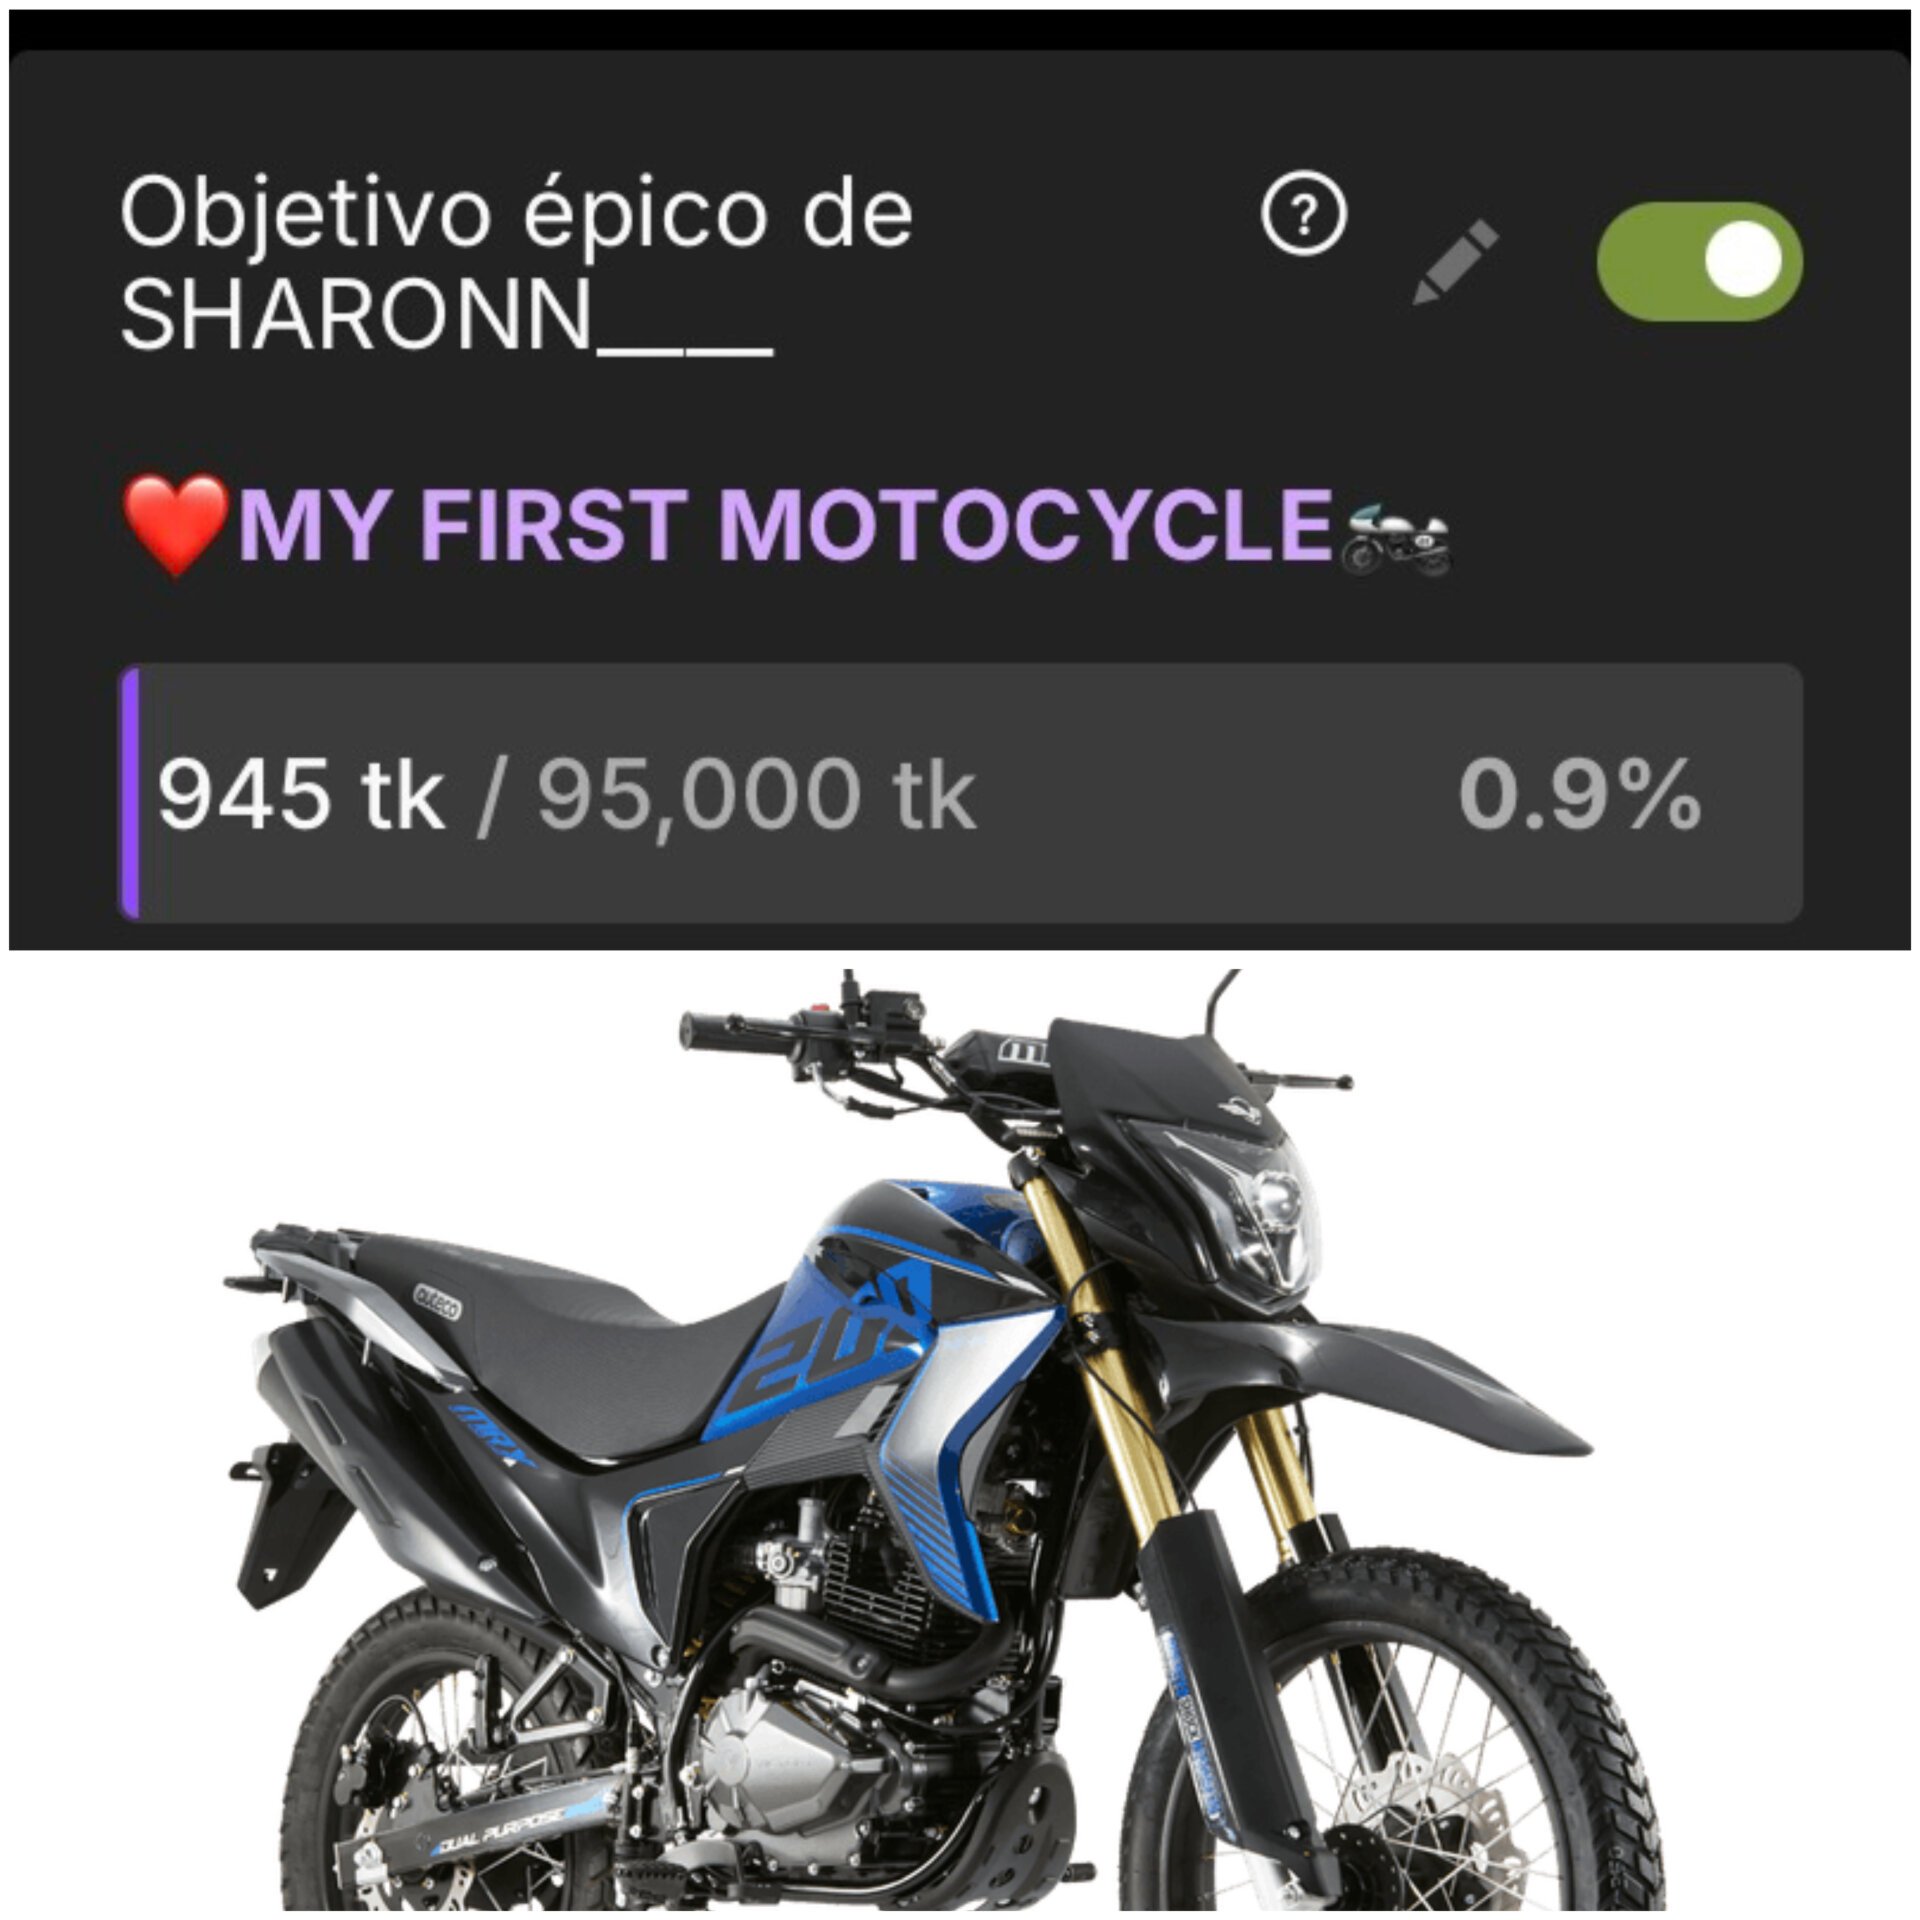Viewport: 1920px width, 1920px height.
Task: Disable the green epic goal toggle
Action: [1700, 261]
